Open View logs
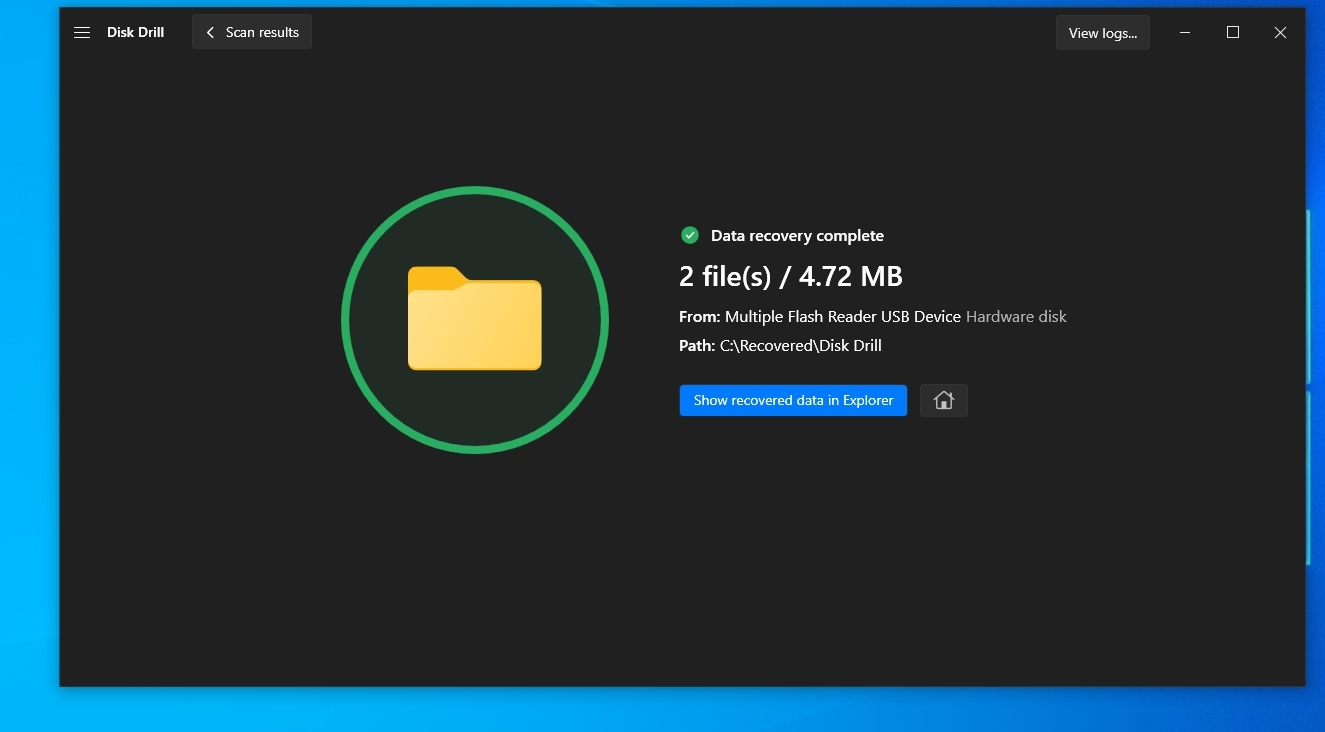This screenshot has height=732, width=1325. pos(1103,33)
